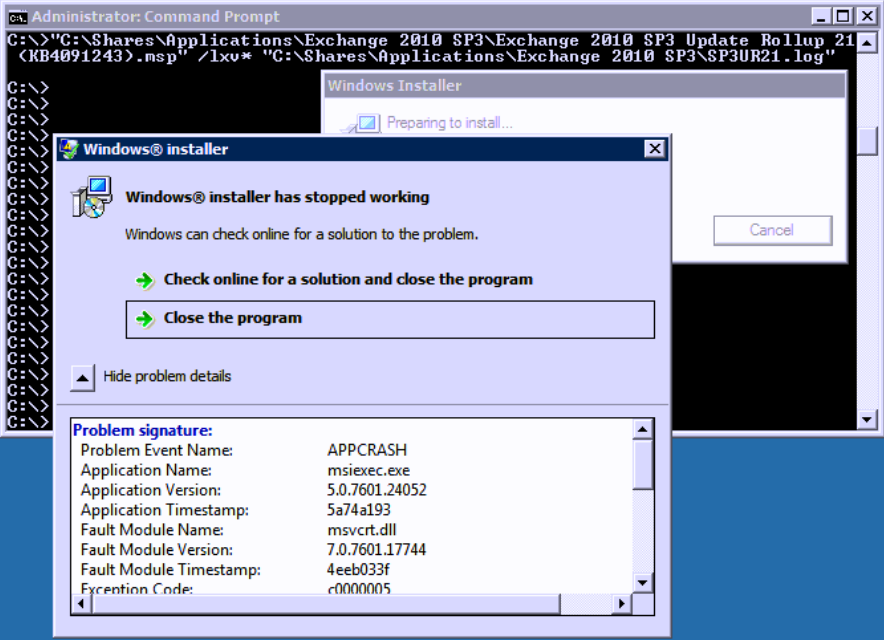Click the Fault Module Name label
Viewport: 884px width, 640px height.
pyautogui.click(x=152, y=529)
